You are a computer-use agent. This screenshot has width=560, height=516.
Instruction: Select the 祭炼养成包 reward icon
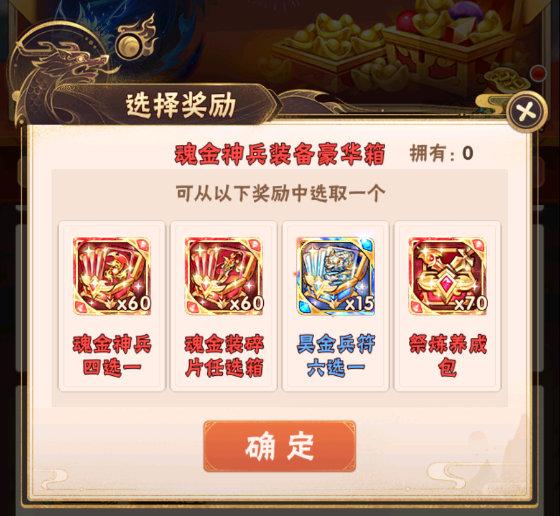tap(448, 276)
